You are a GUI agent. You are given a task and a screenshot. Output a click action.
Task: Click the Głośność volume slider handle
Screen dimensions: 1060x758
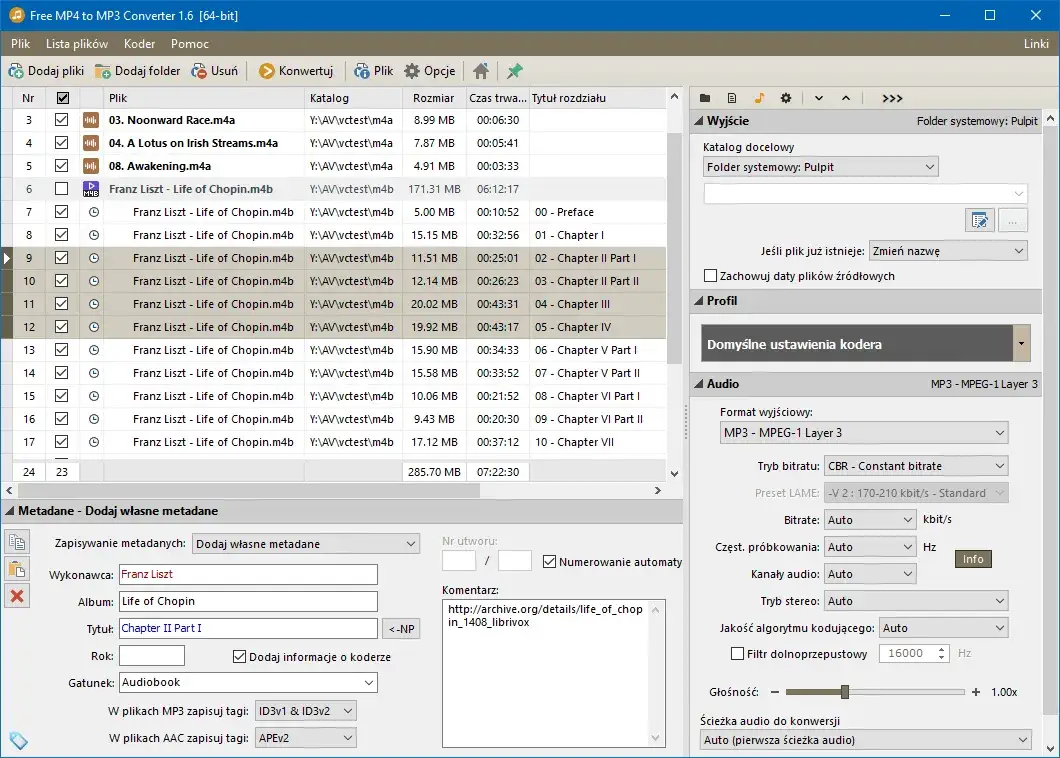(x=844, y=692)
